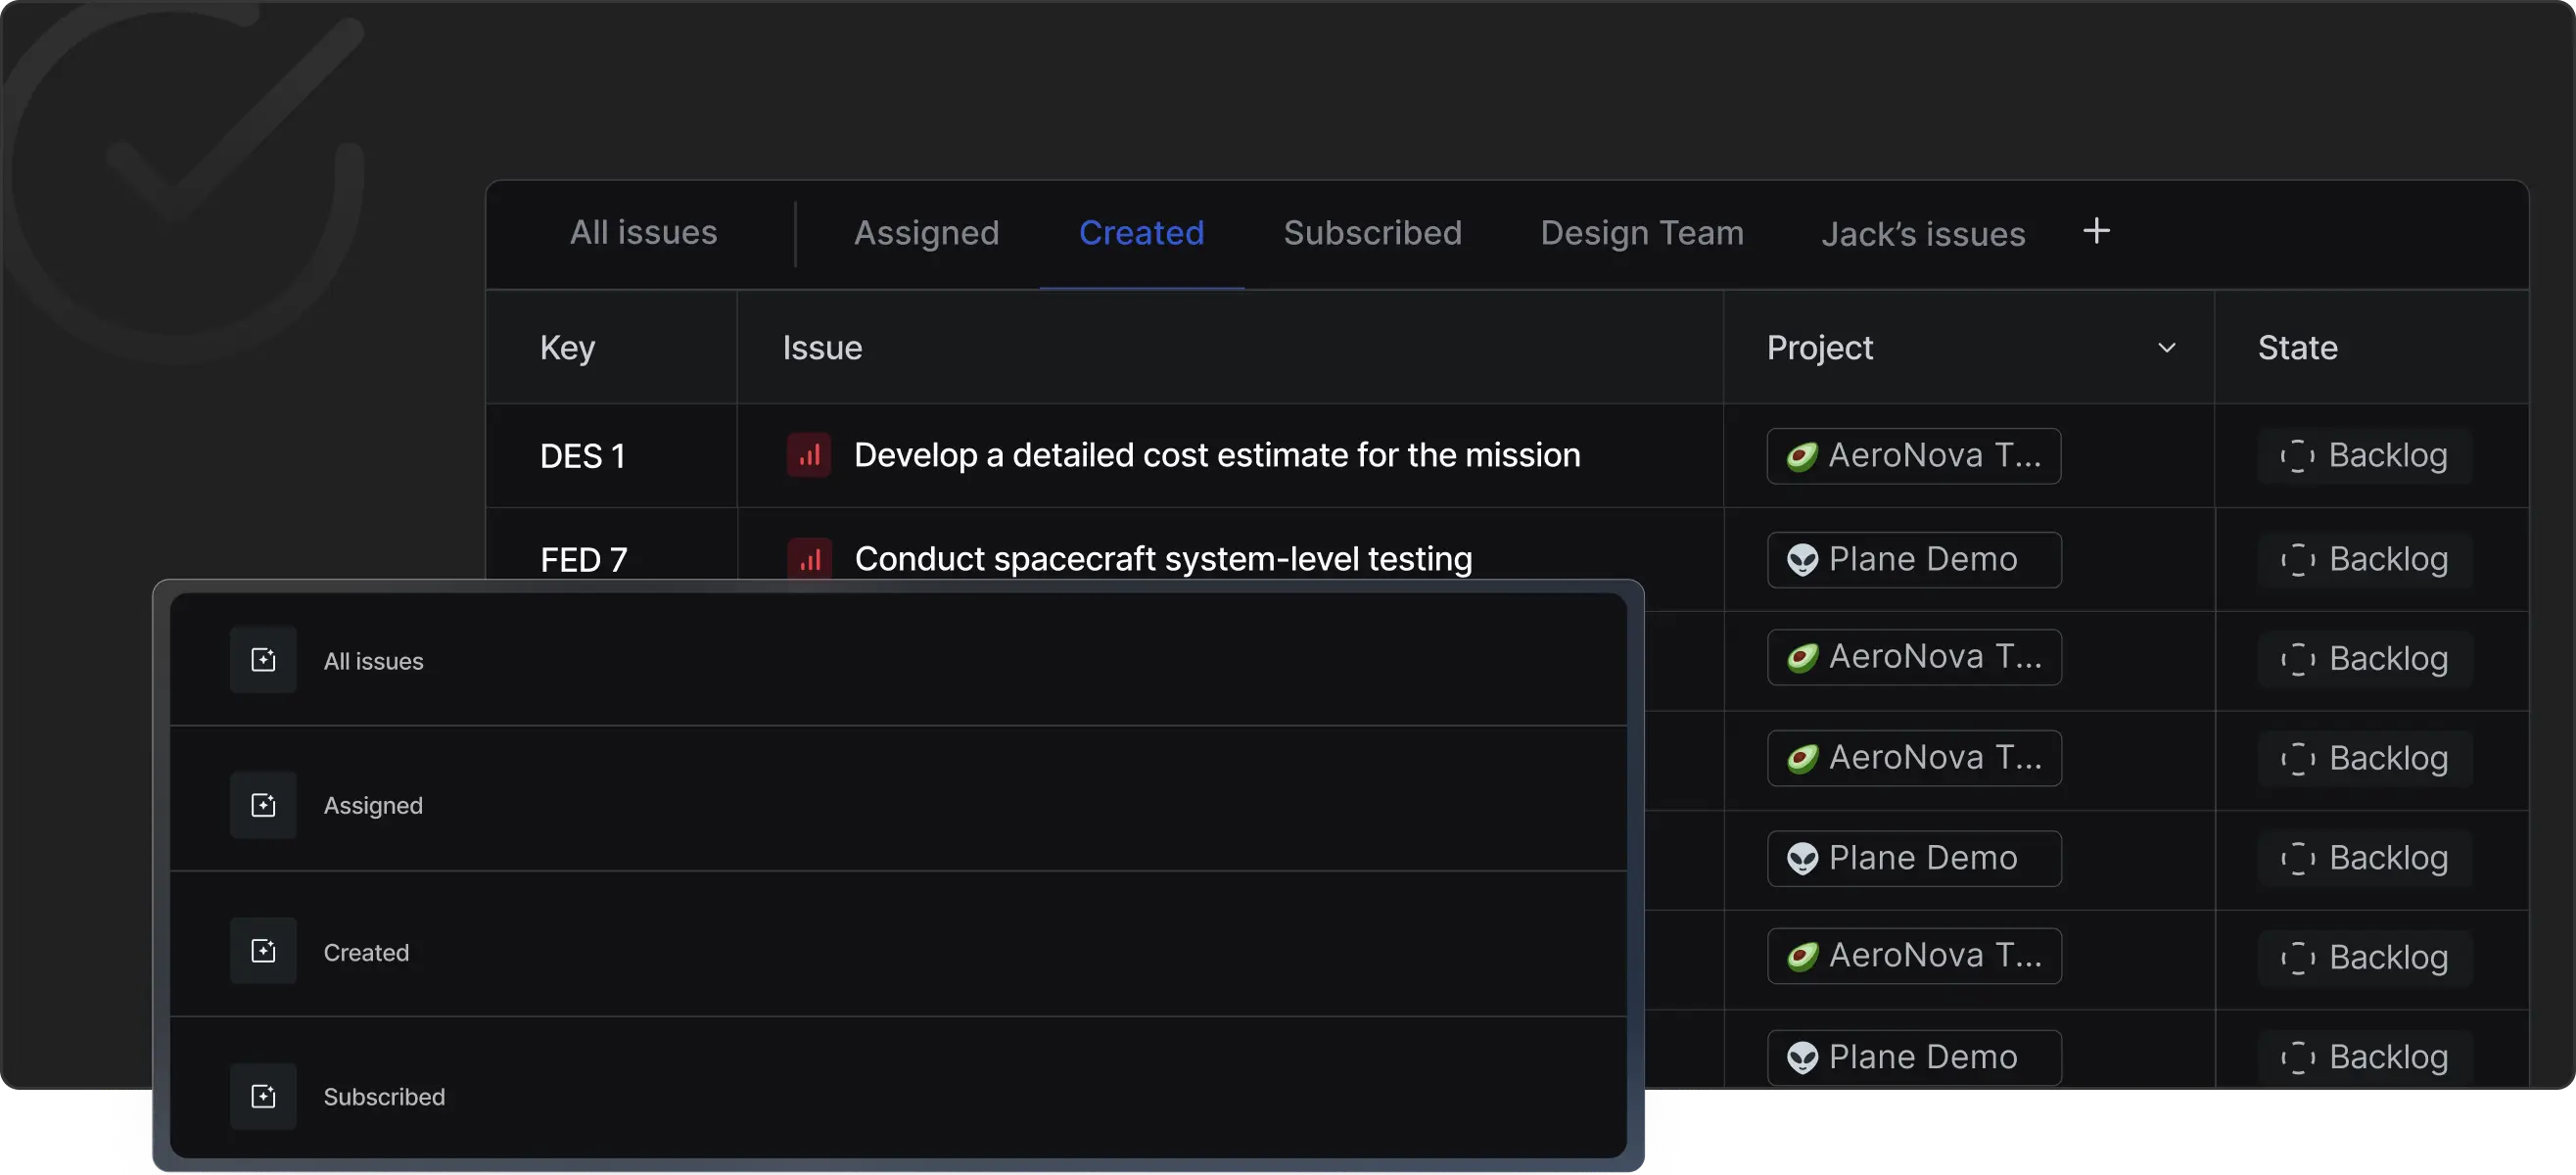
Task: Select Jack's issues tab
Action: pos(1922,234)
